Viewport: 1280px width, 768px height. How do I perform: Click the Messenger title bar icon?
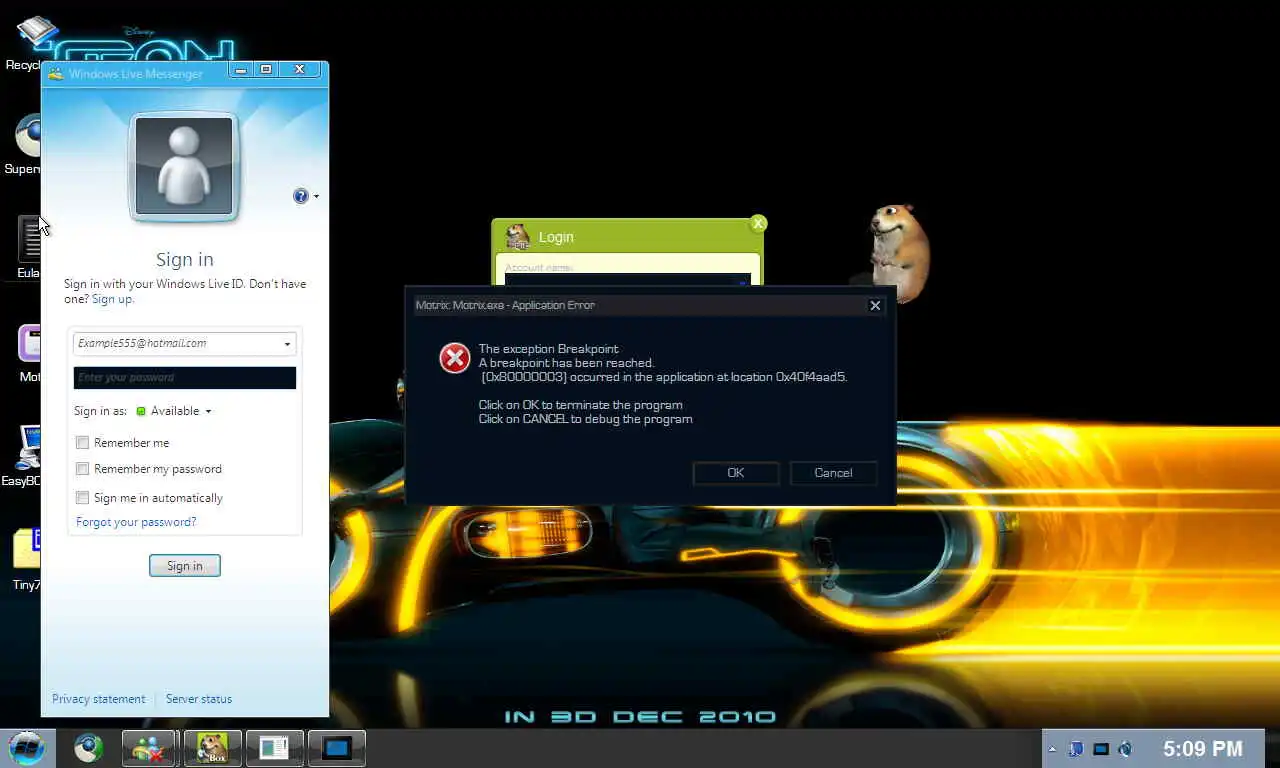(55, 73)
